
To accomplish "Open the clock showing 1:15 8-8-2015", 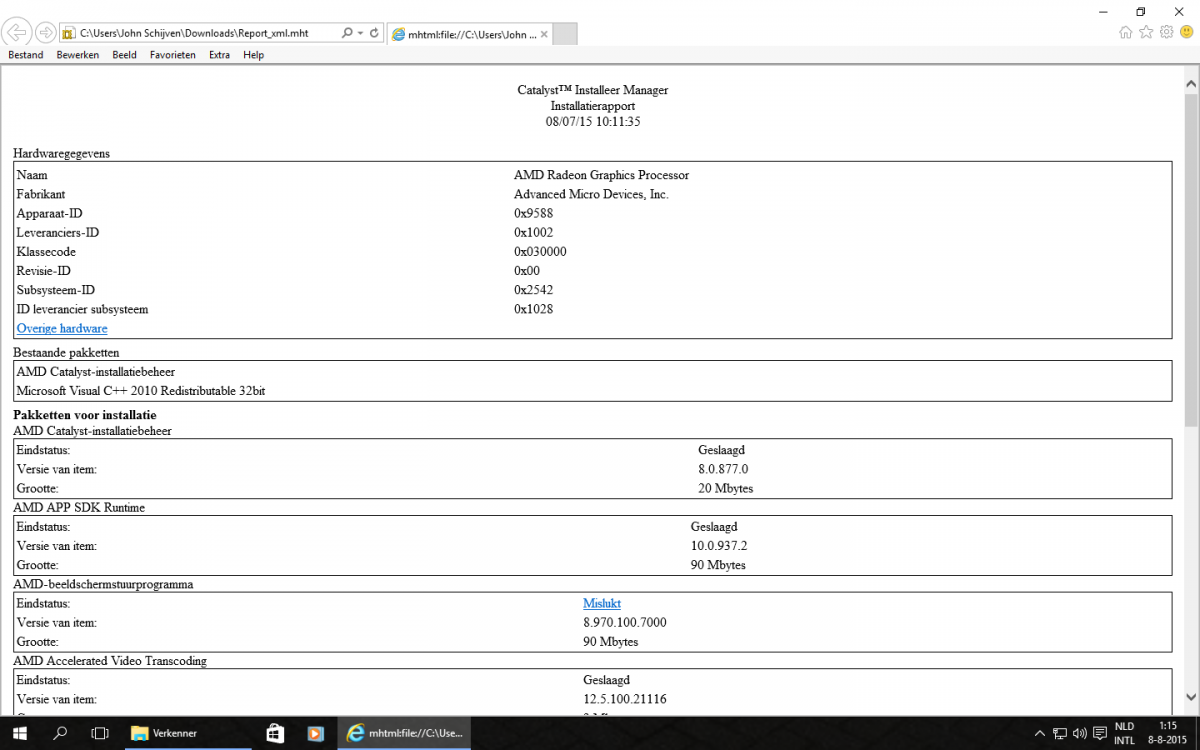I will tap(1167, 733).
